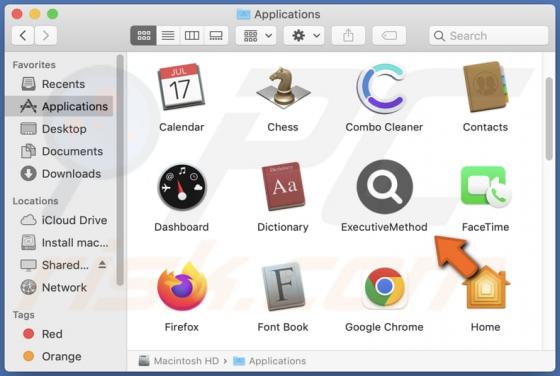Click the ExecutiveMethod label text
Viewport: 560px width, 376px height.
coord(384,227)
